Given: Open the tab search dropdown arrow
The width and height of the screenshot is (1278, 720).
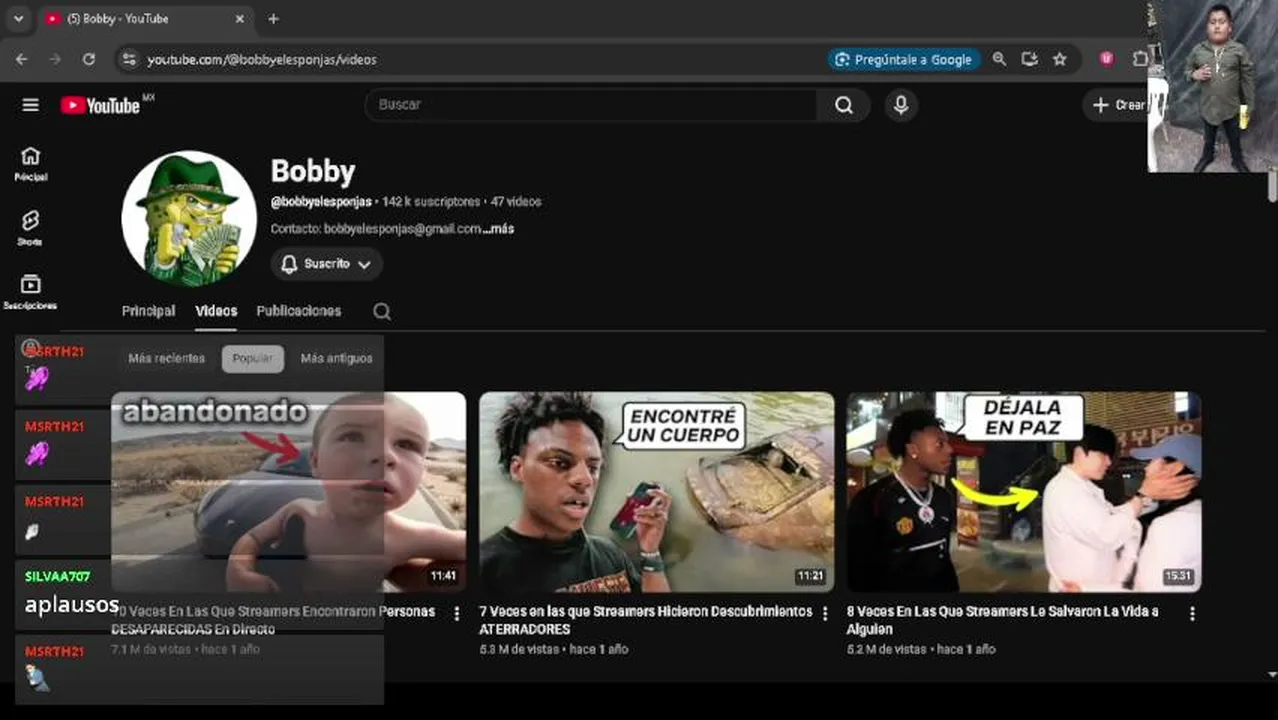Looking at the screenshot, I should [18, 18].
